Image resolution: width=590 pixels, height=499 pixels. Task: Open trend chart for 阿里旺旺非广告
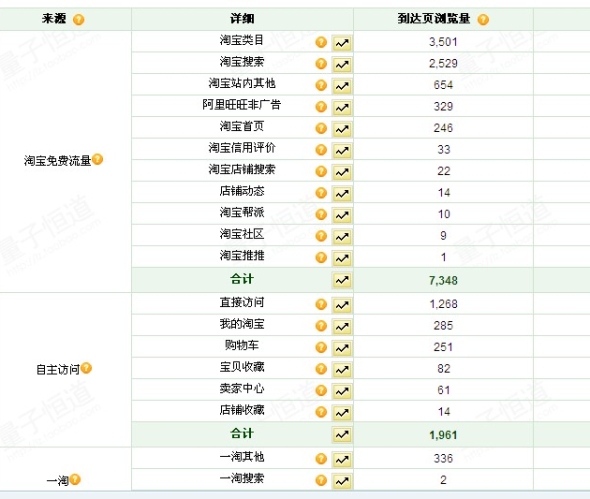point(342,108)
